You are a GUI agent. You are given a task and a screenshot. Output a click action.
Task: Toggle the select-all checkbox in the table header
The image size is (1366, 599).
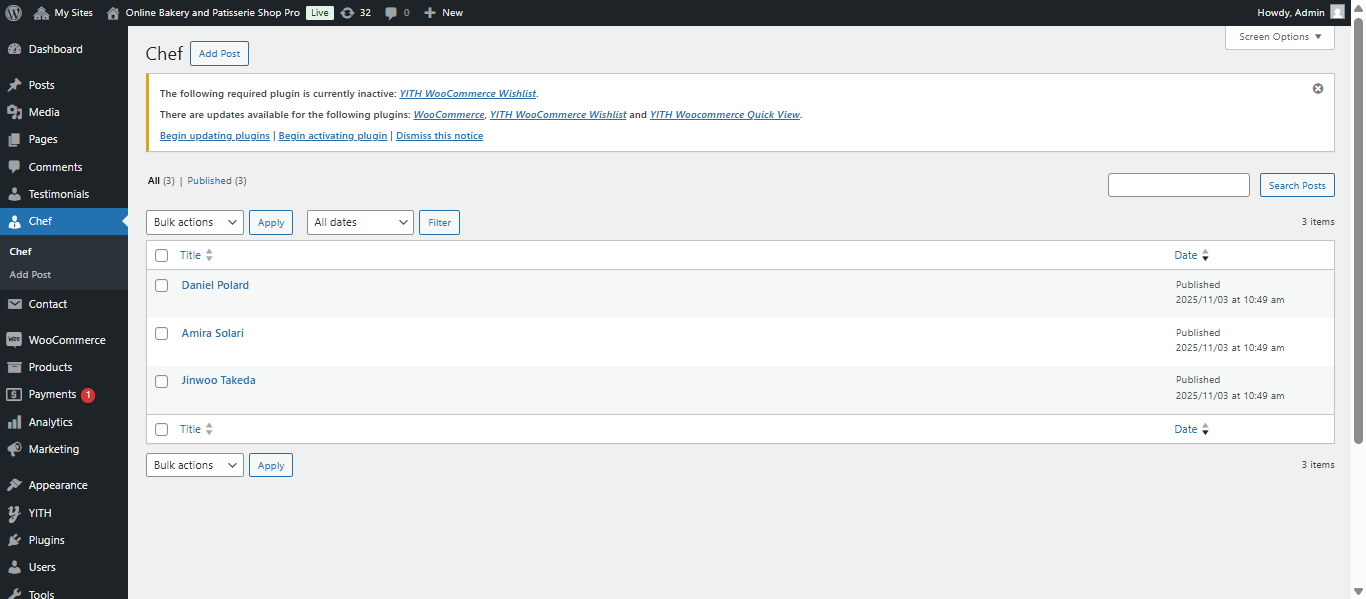[x=161, y=256]
